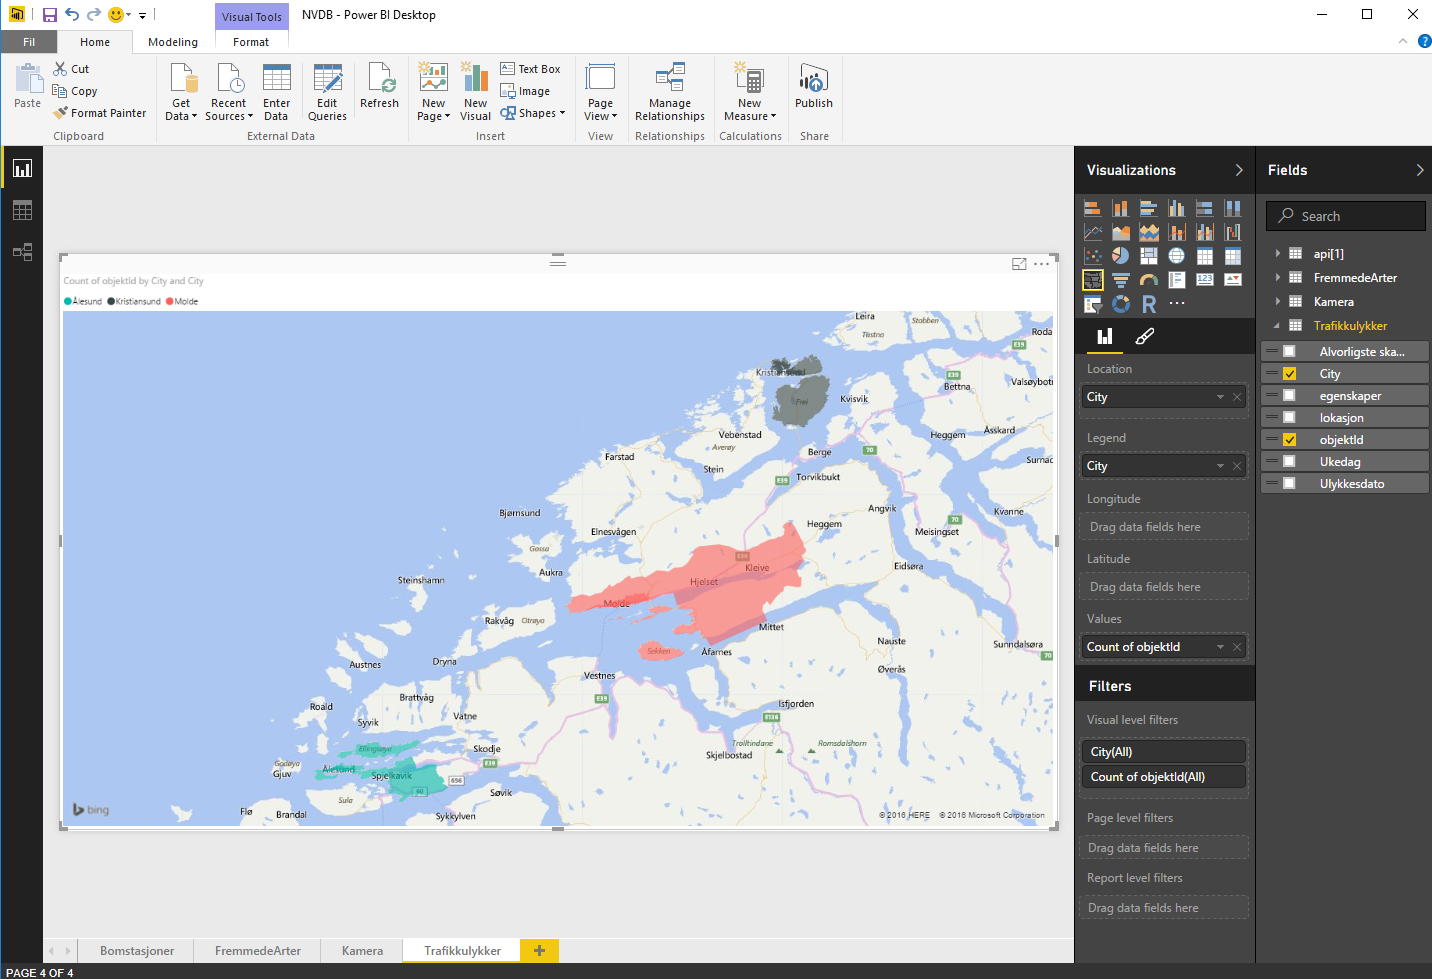This screenshot has width=1432, height=979.
Task: Check the Ulykkesdato field checkbox
Action: pos(1290,483)
